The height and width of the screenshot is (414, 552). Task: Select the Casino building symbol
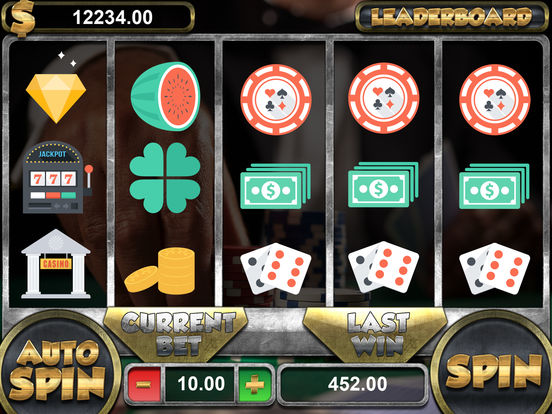[x=56, y=264]
